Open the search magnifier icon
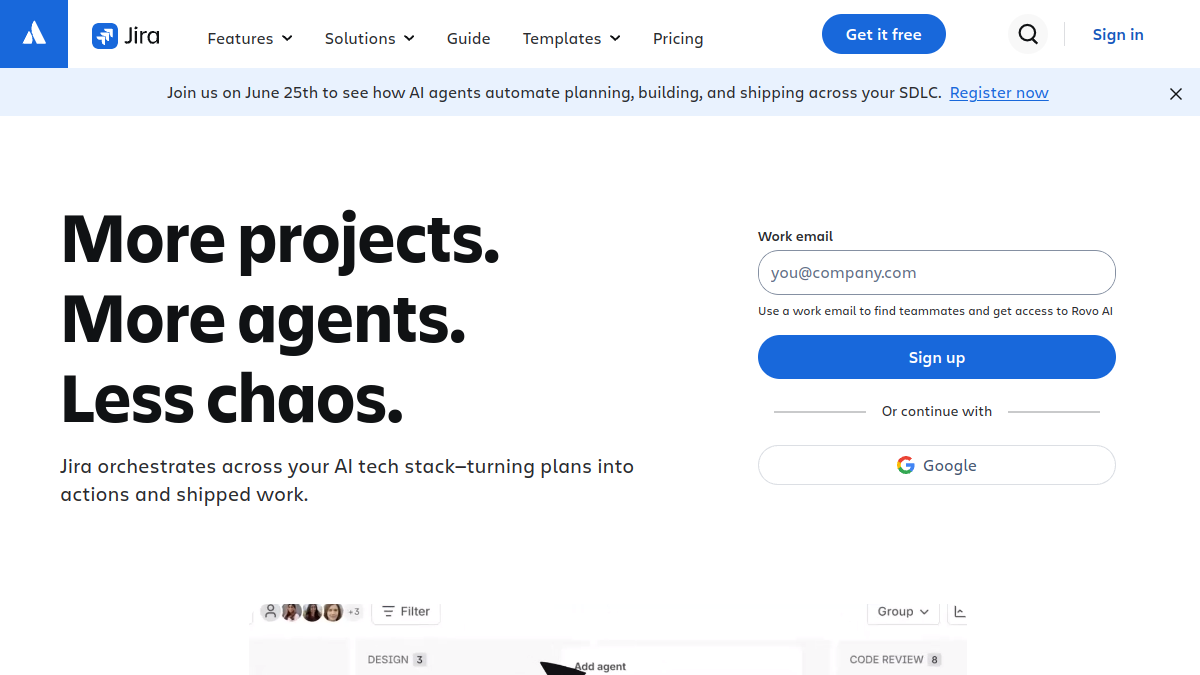Screen dimensions: 1200x675 coord(1028,35)
